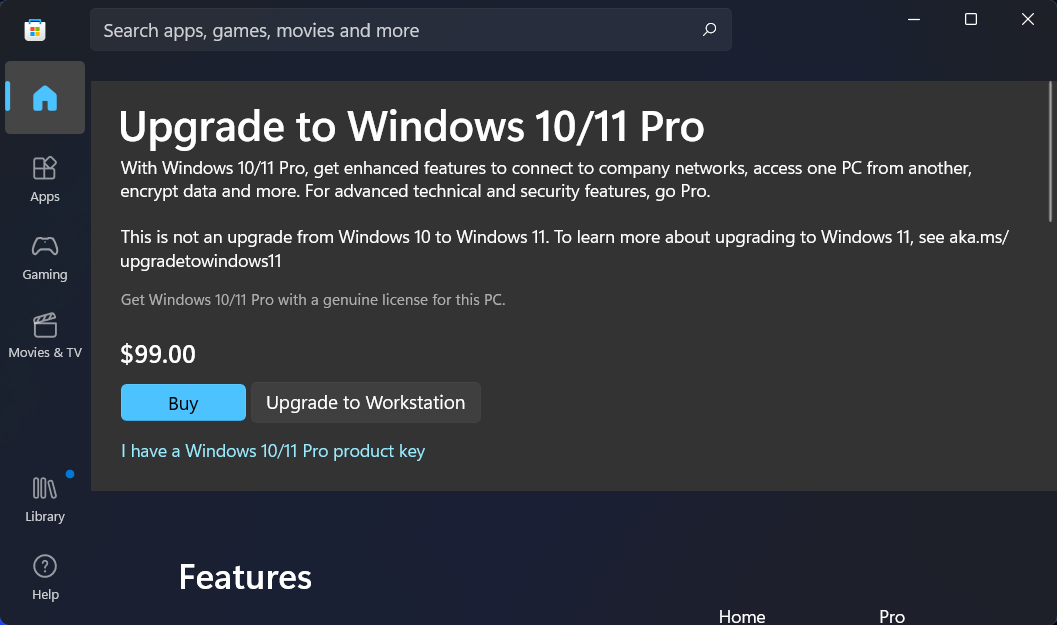Viewport: 1057px width, 625px height.
Task: Open Help using the question mark icon
Action: (x=44, y=566)
